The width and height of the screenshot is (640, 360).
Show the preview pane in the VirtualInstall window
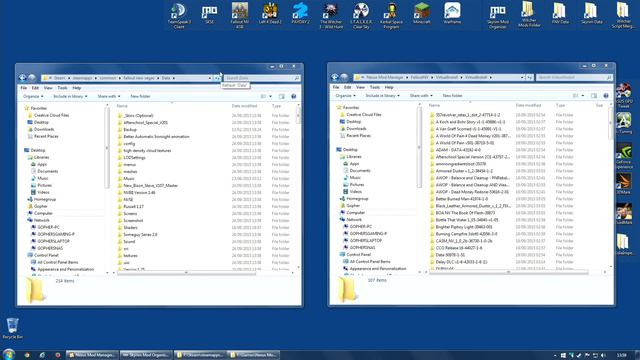593,96
